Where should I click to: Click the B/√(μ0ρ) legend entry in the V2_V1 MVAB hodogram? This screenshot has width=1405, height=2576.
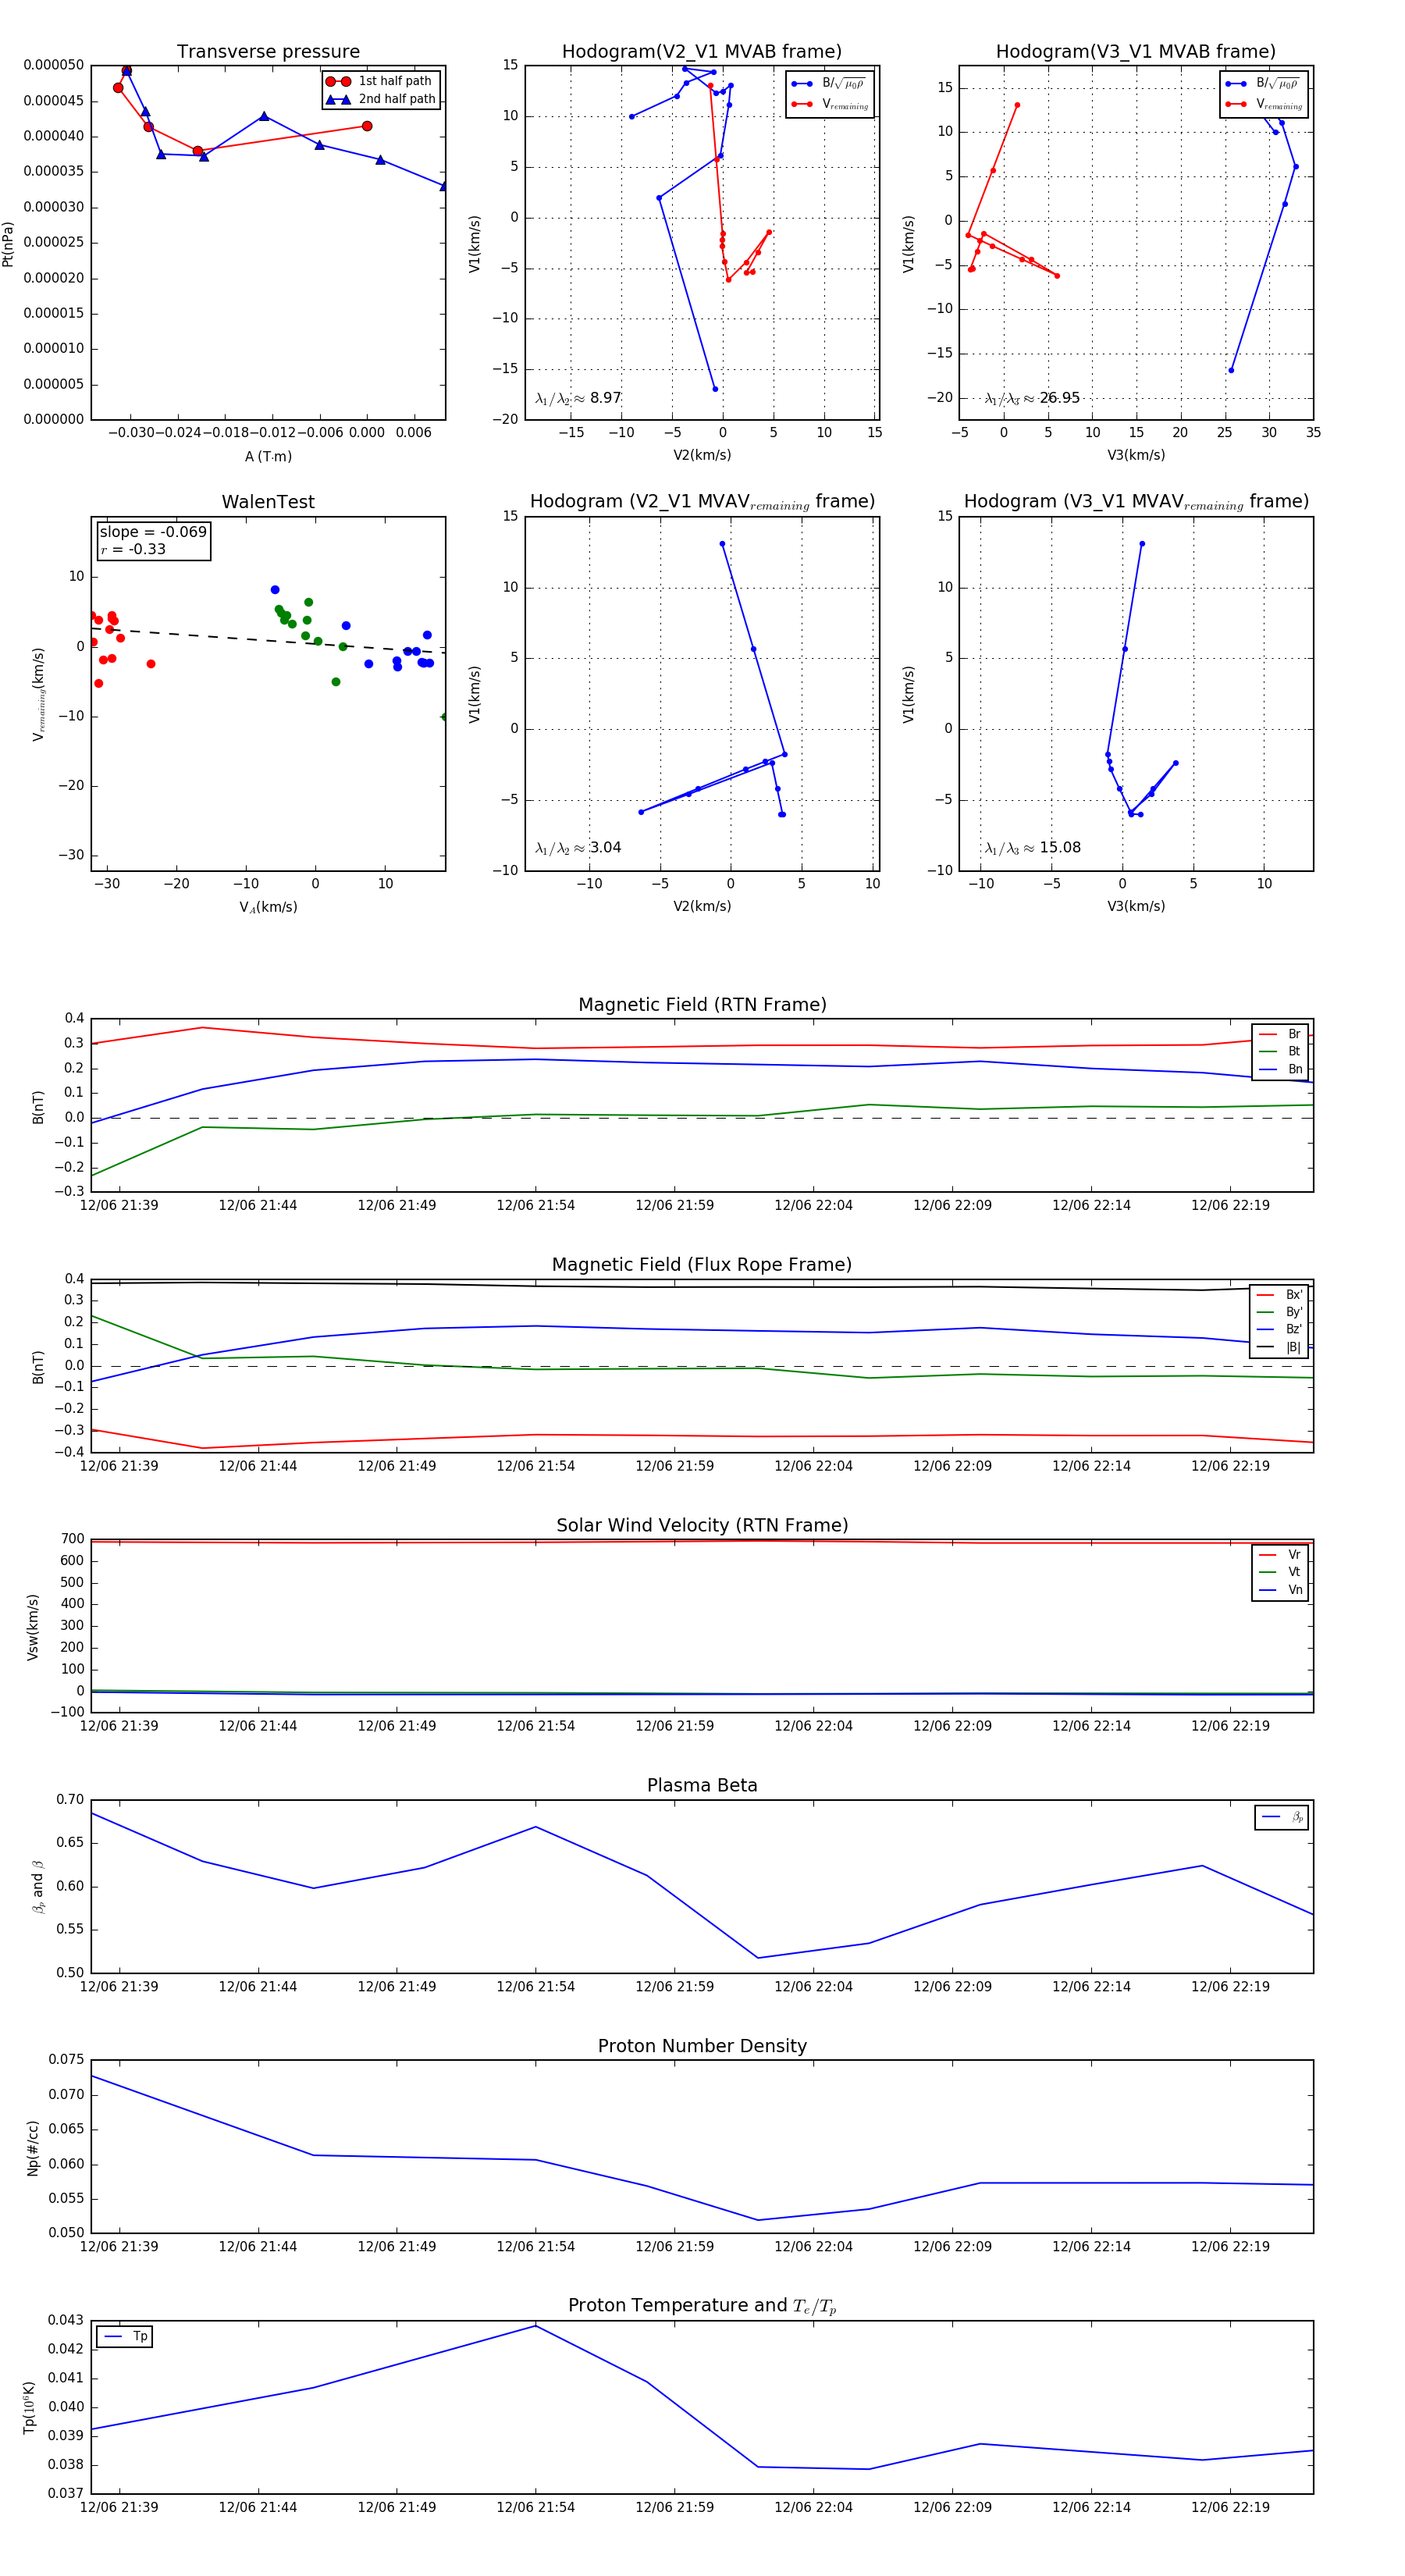pyautogui.click(x=829, y=84)
